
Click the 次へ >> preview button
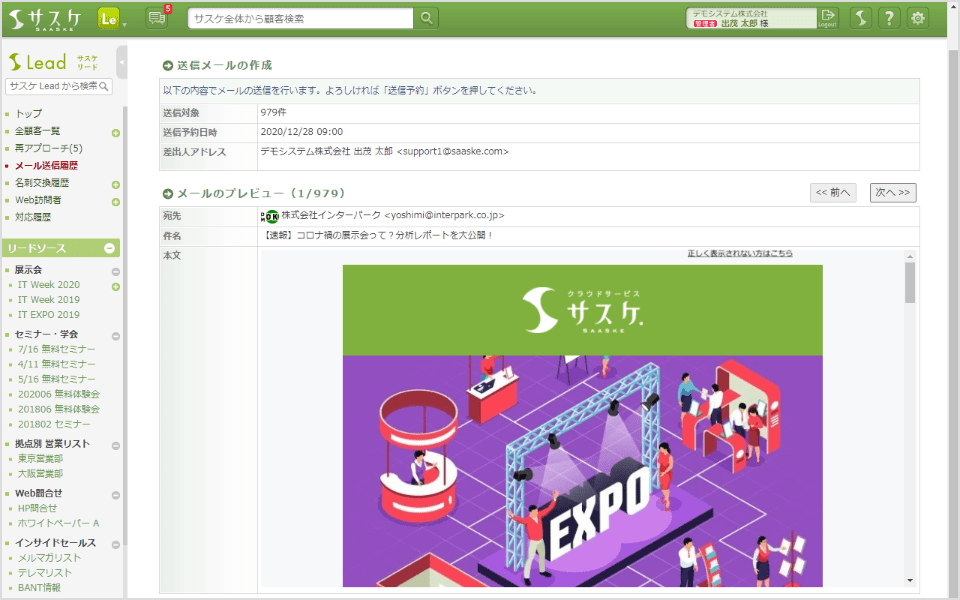893,192
